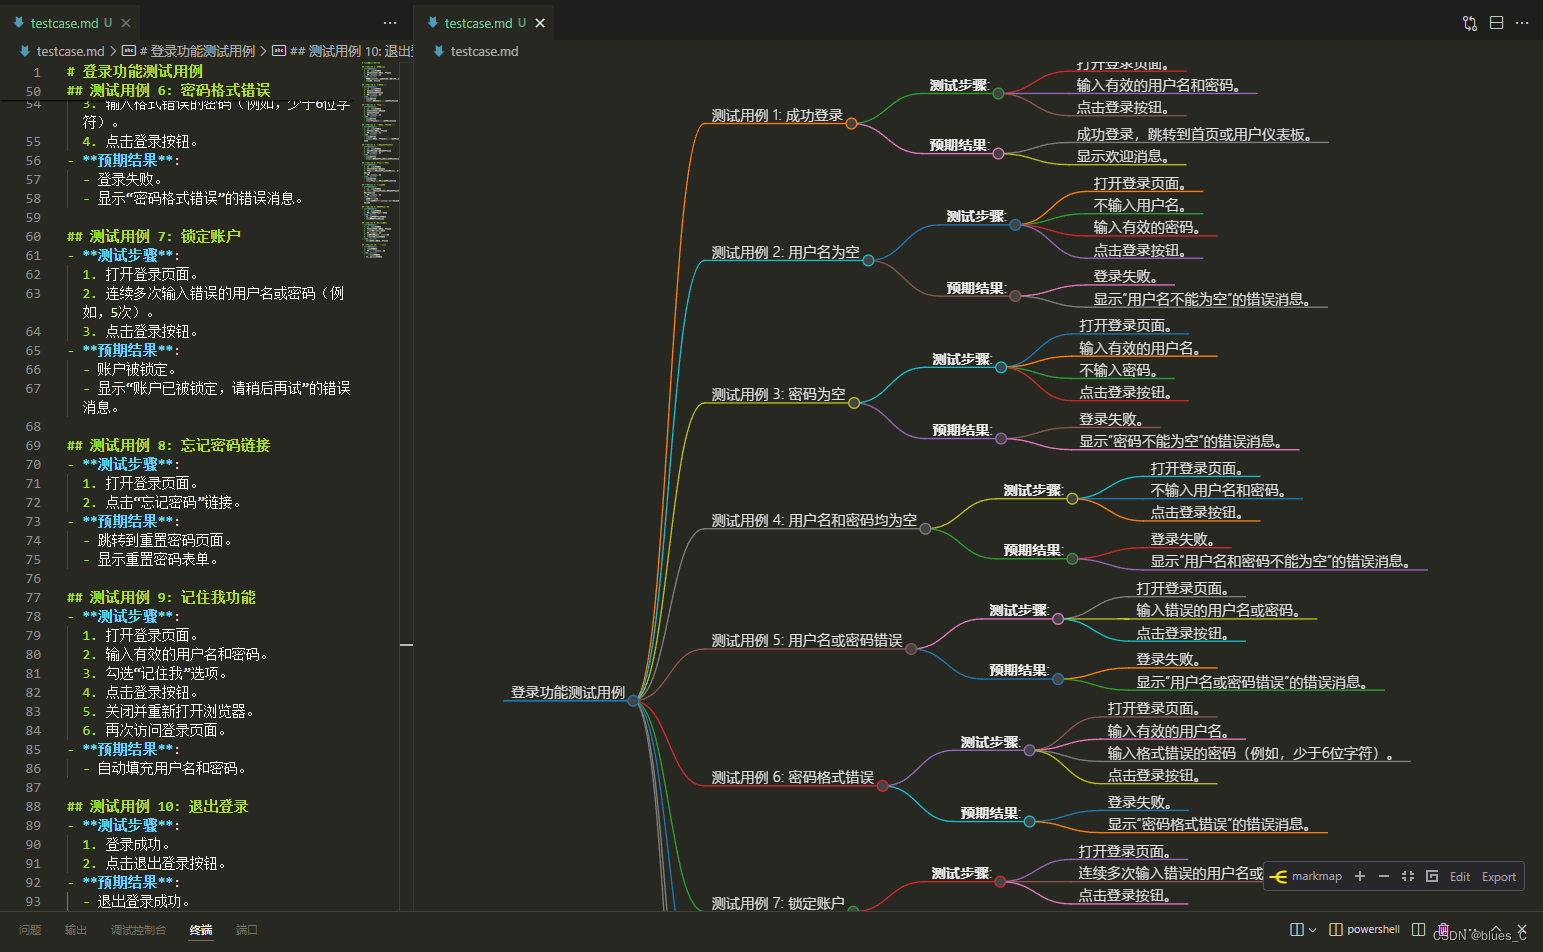Screen dimensions: 1543x952
Task: Click mind map text '显示欢迎消息。'
Action: (1123, 156)
